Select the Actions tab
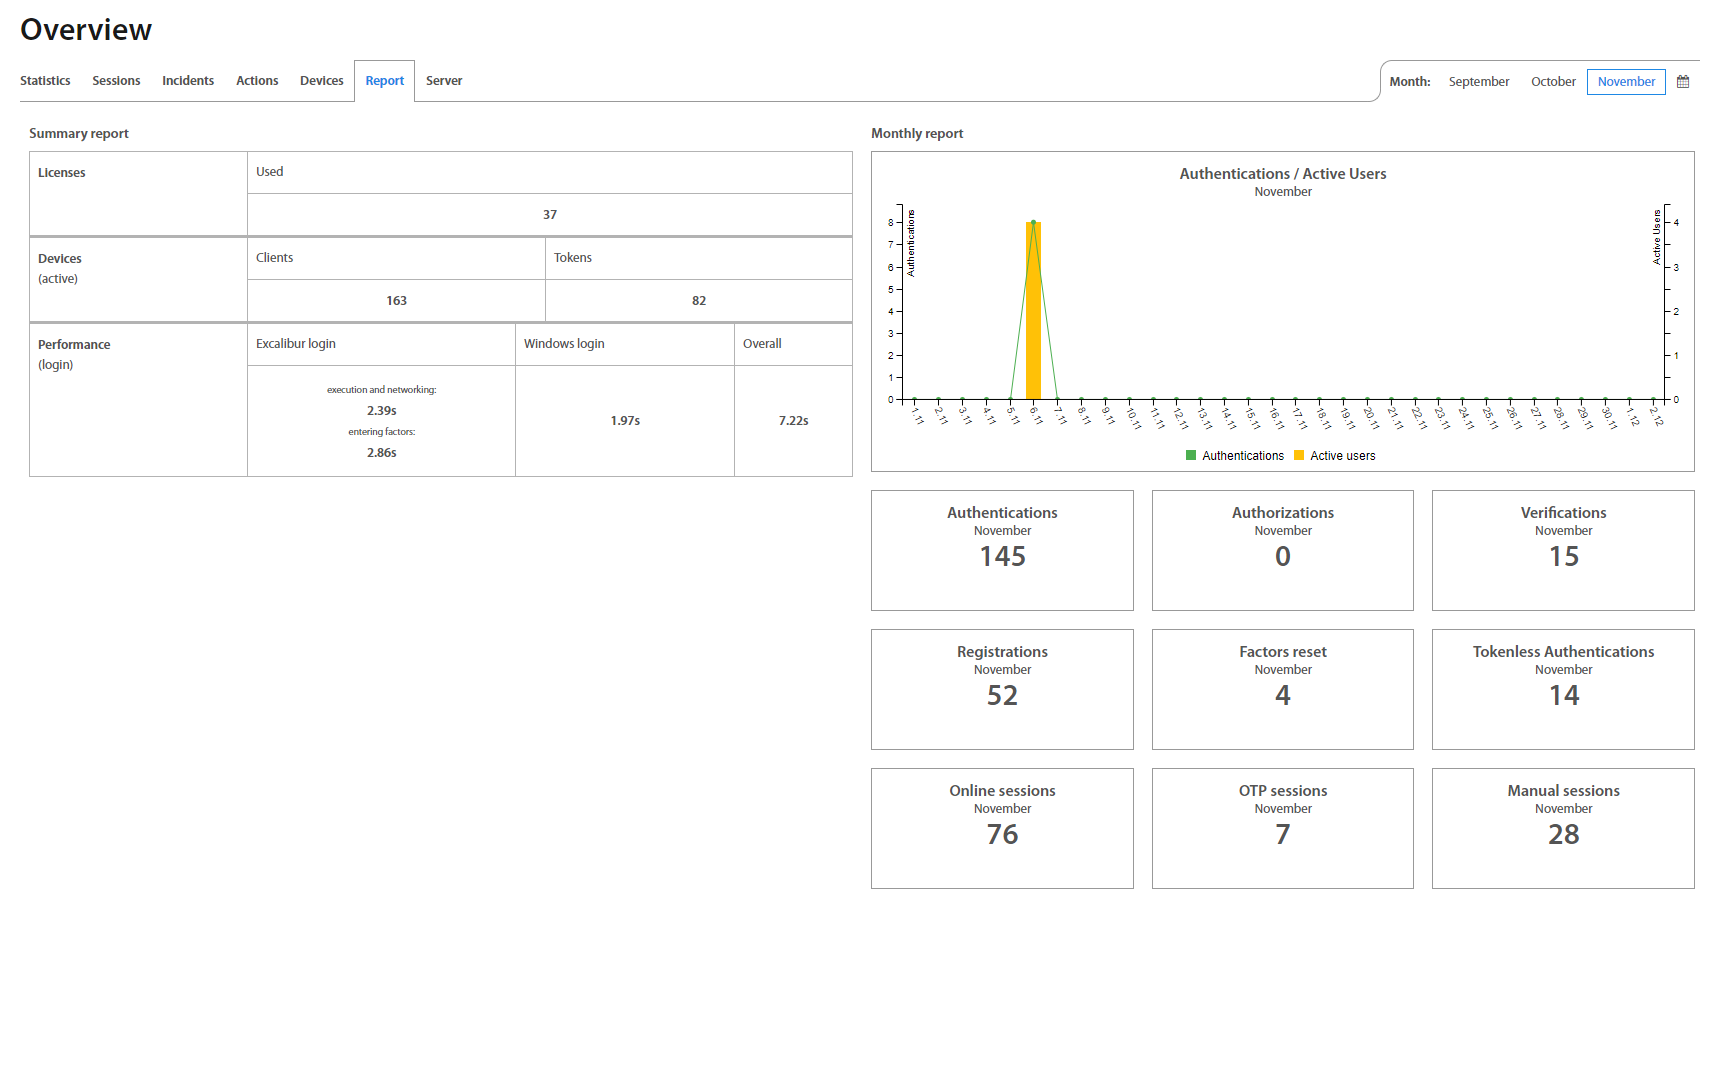Screen dimensions: 1720x1080 pos(257,81)
